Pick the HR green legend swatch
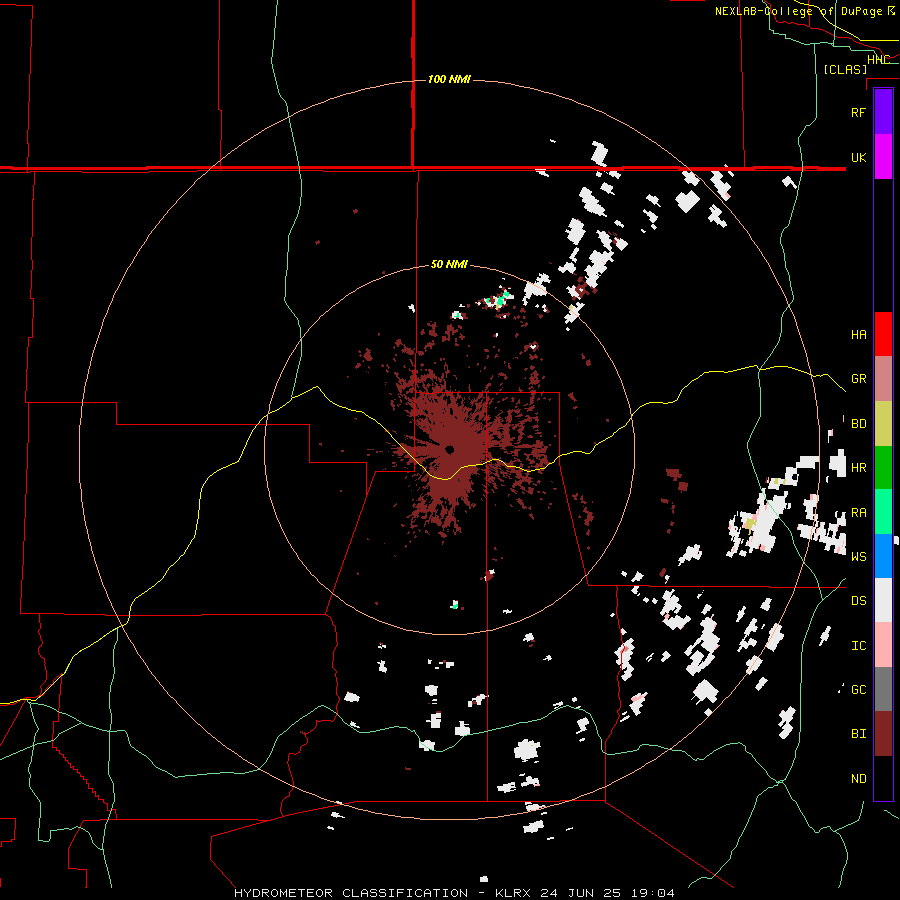This screenshot has width=900, height=900. (x=883, y=468)
